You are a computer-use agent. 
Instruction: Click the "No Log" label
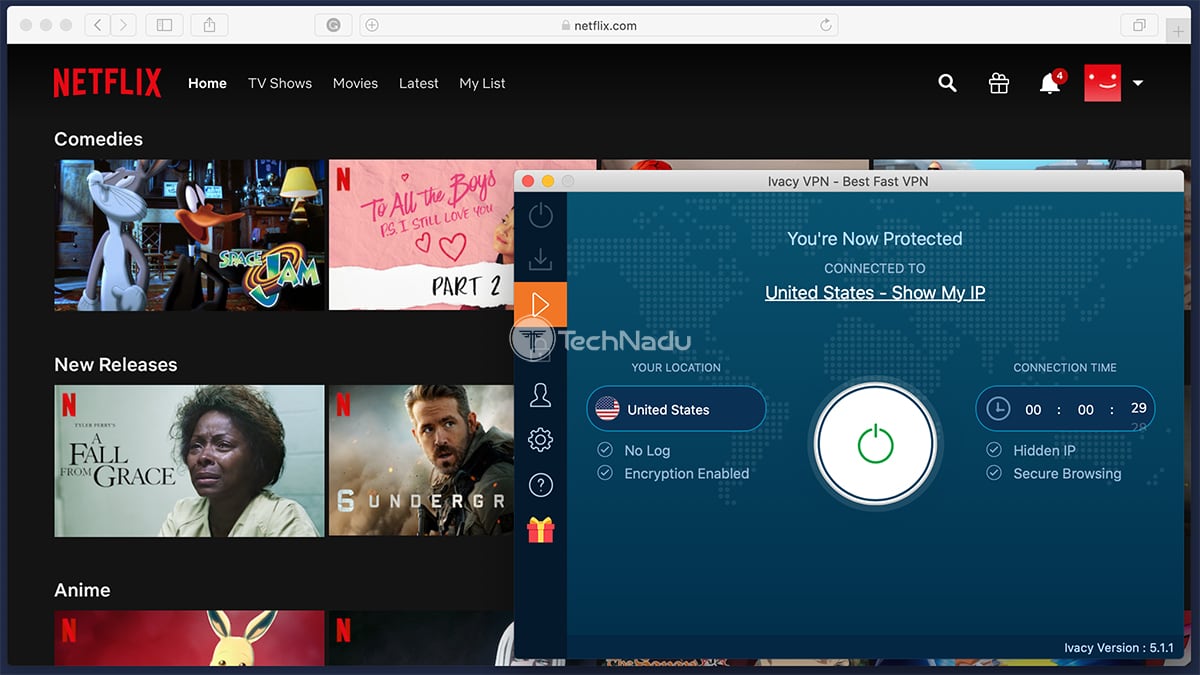647,451
